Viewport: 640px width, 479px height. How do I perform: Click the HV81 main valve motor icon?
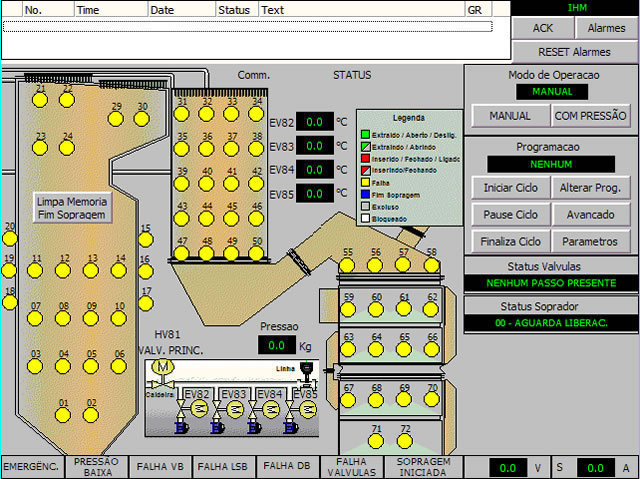tap(162, 367)
